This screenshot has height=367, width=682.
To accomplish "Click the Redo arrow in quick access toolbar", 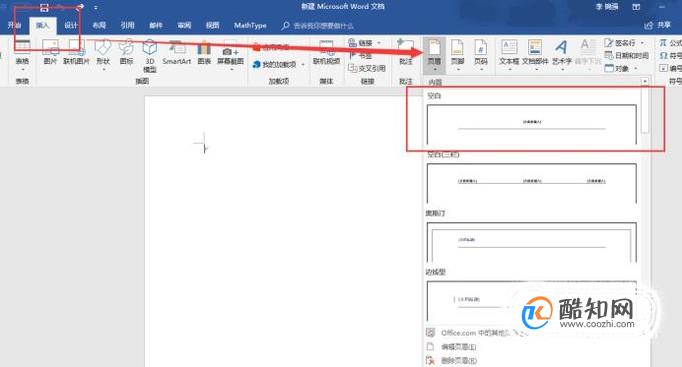I will [80, 7].
